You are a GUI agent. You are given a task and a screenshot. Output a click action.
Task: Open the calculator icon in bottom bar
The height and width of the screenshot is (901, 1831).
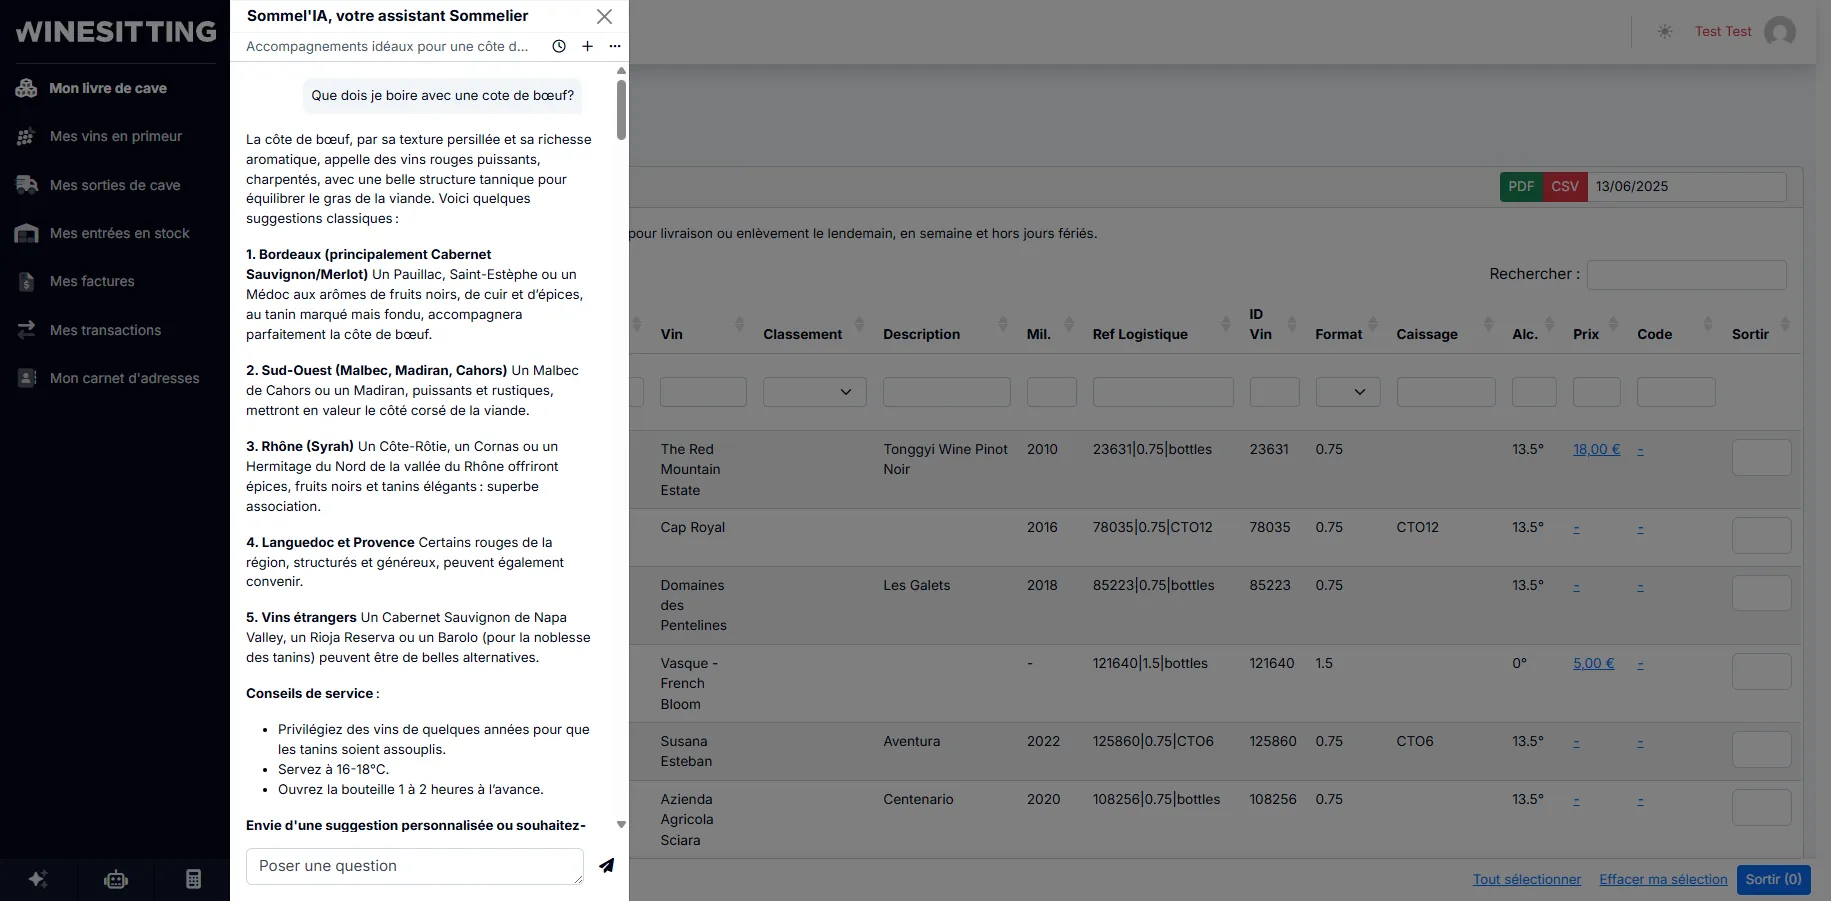point(193,879)
